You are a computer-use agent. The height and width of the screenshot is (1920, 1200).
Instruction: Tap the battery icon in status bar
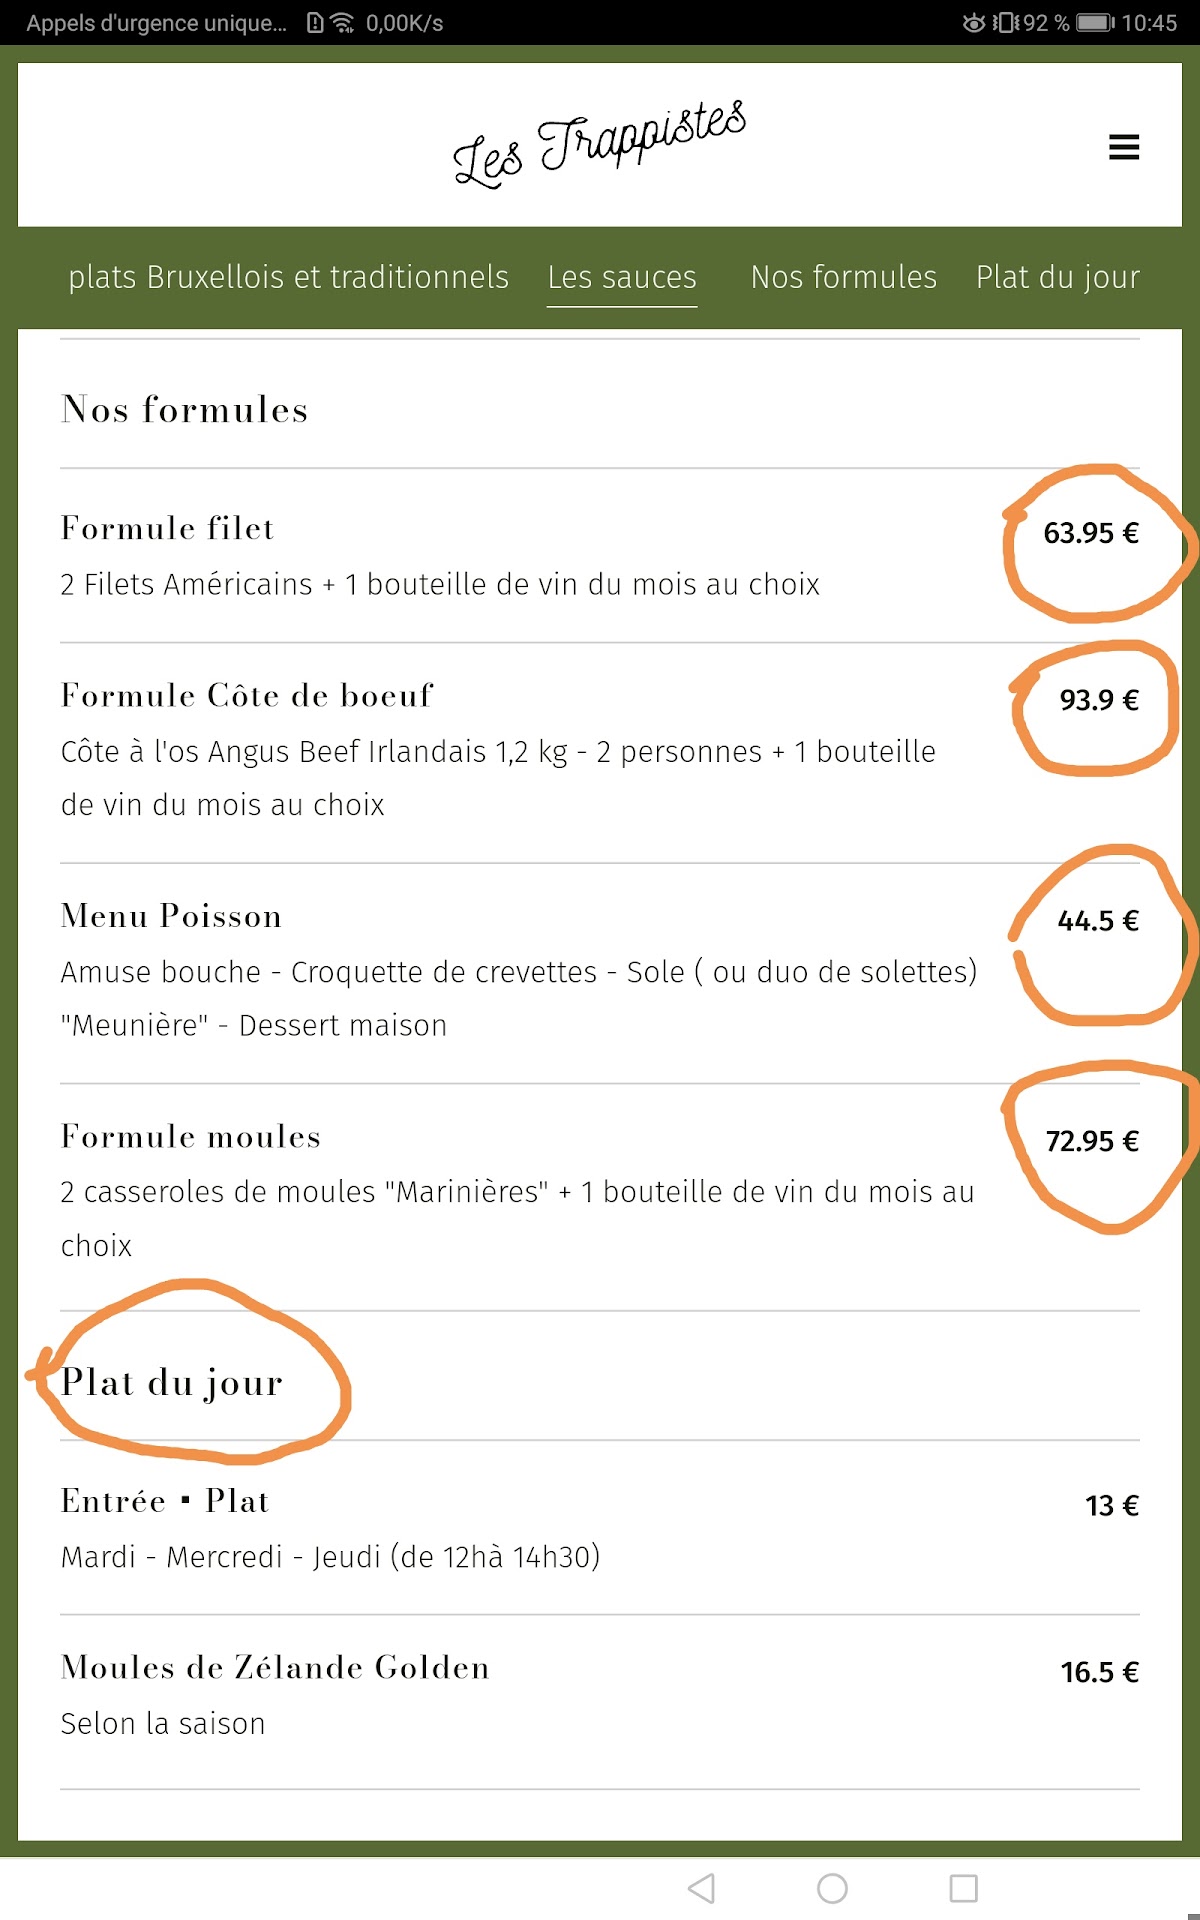pyautogui.click(x=1096, y=22)
